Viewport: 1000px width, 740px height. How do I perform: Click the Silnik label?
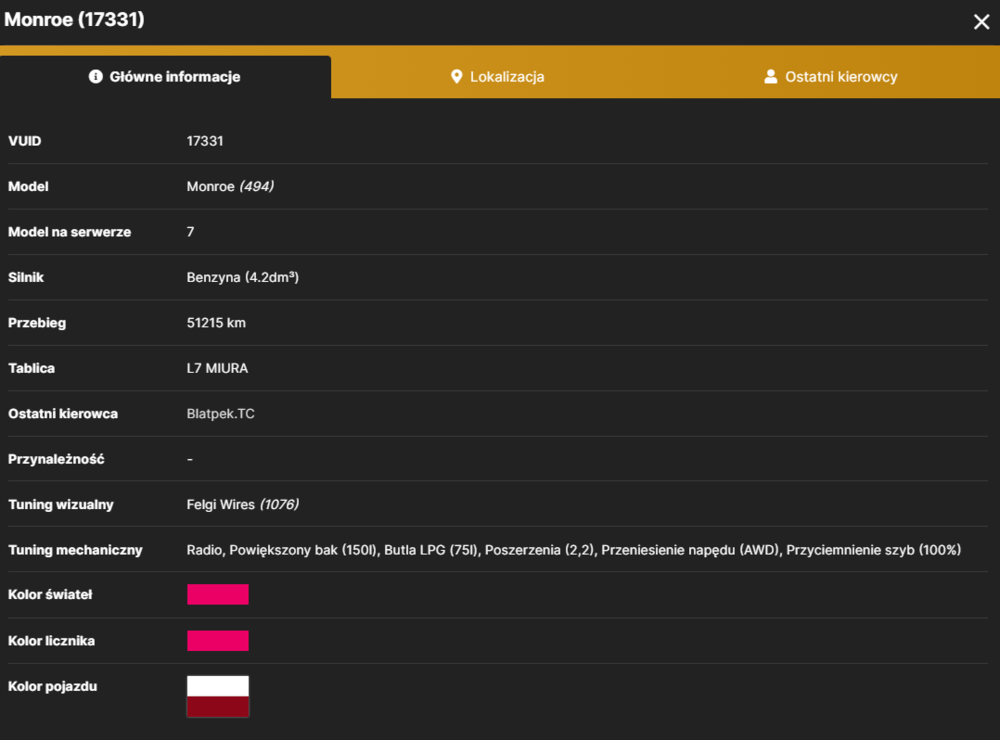pos(26,277)
